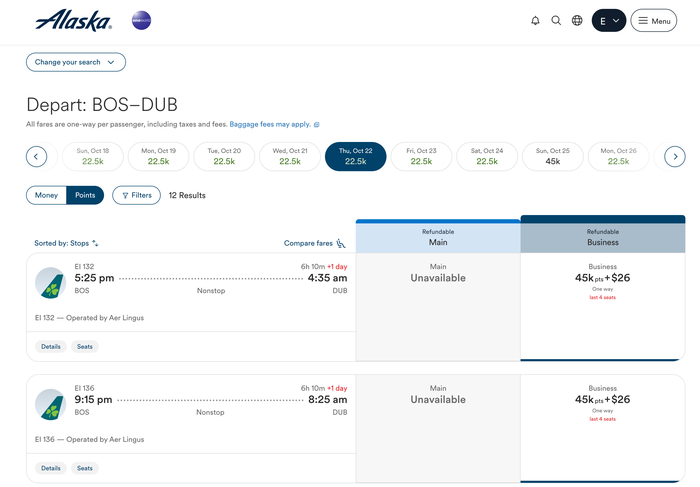The width and height of the screenshot is (700, 487).
Task: Open the account E dropdown
Action: click(609, 21)
